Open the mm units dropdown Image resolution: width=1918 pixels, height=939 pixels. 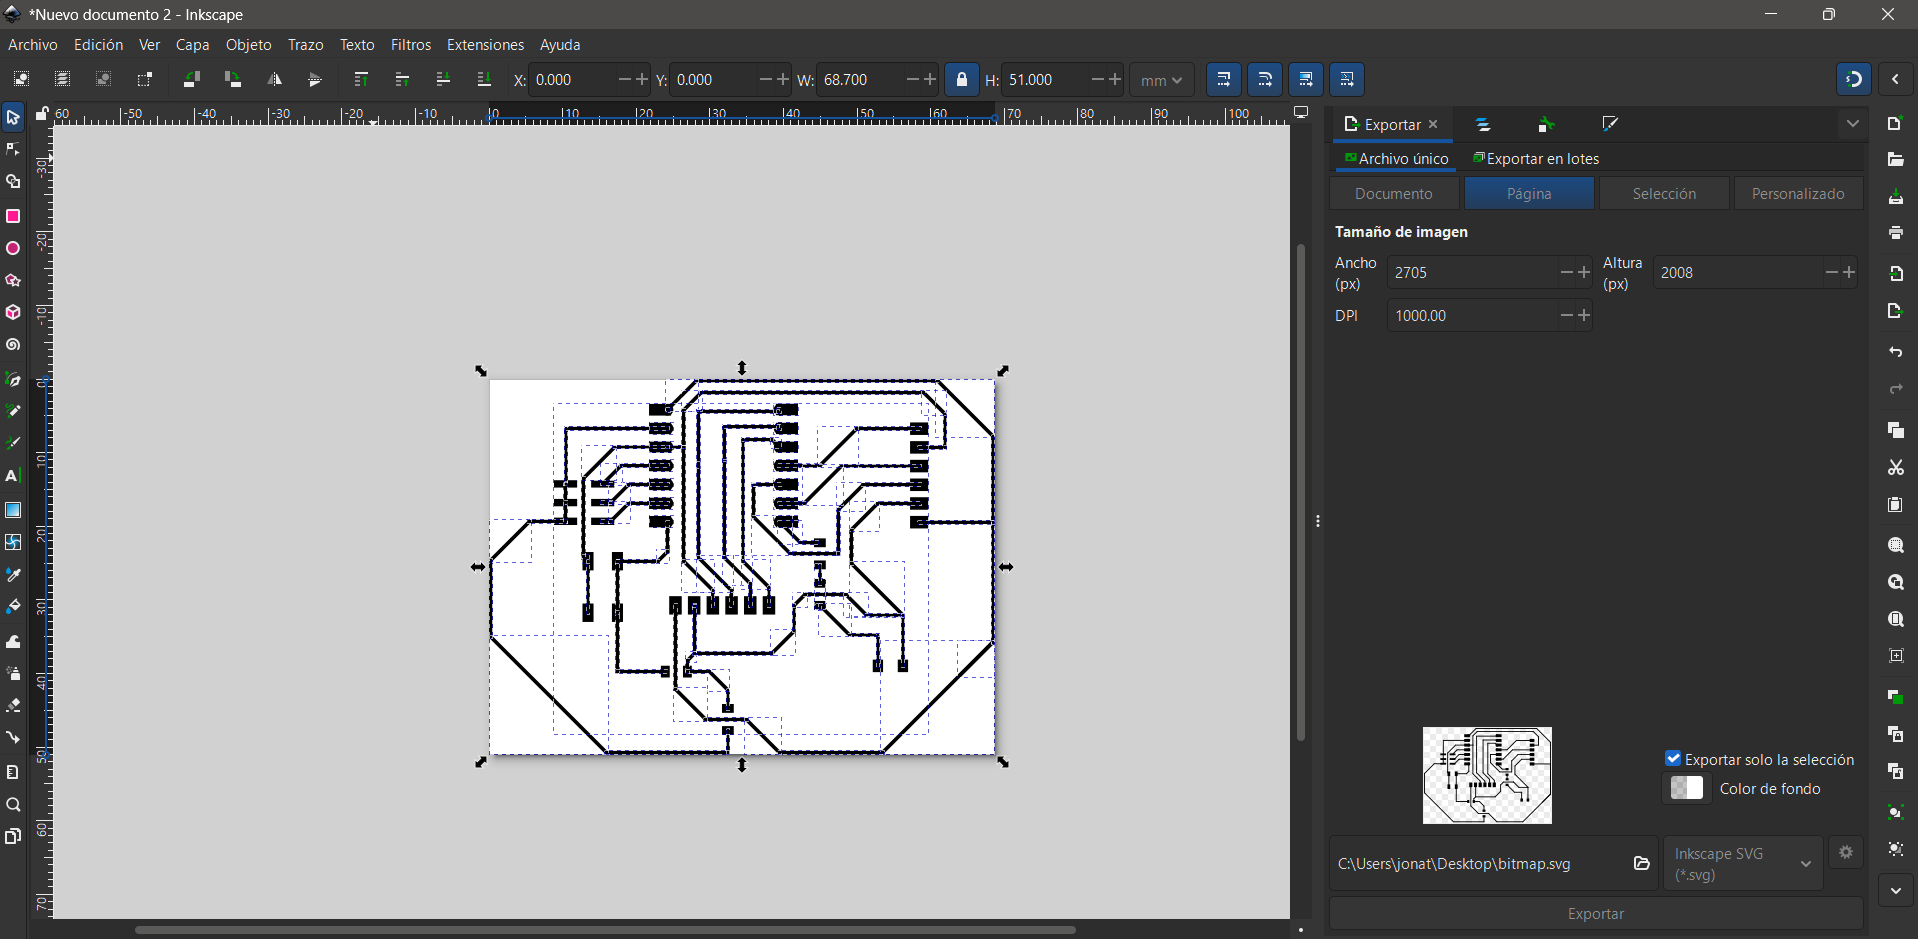coord(1161,80)
